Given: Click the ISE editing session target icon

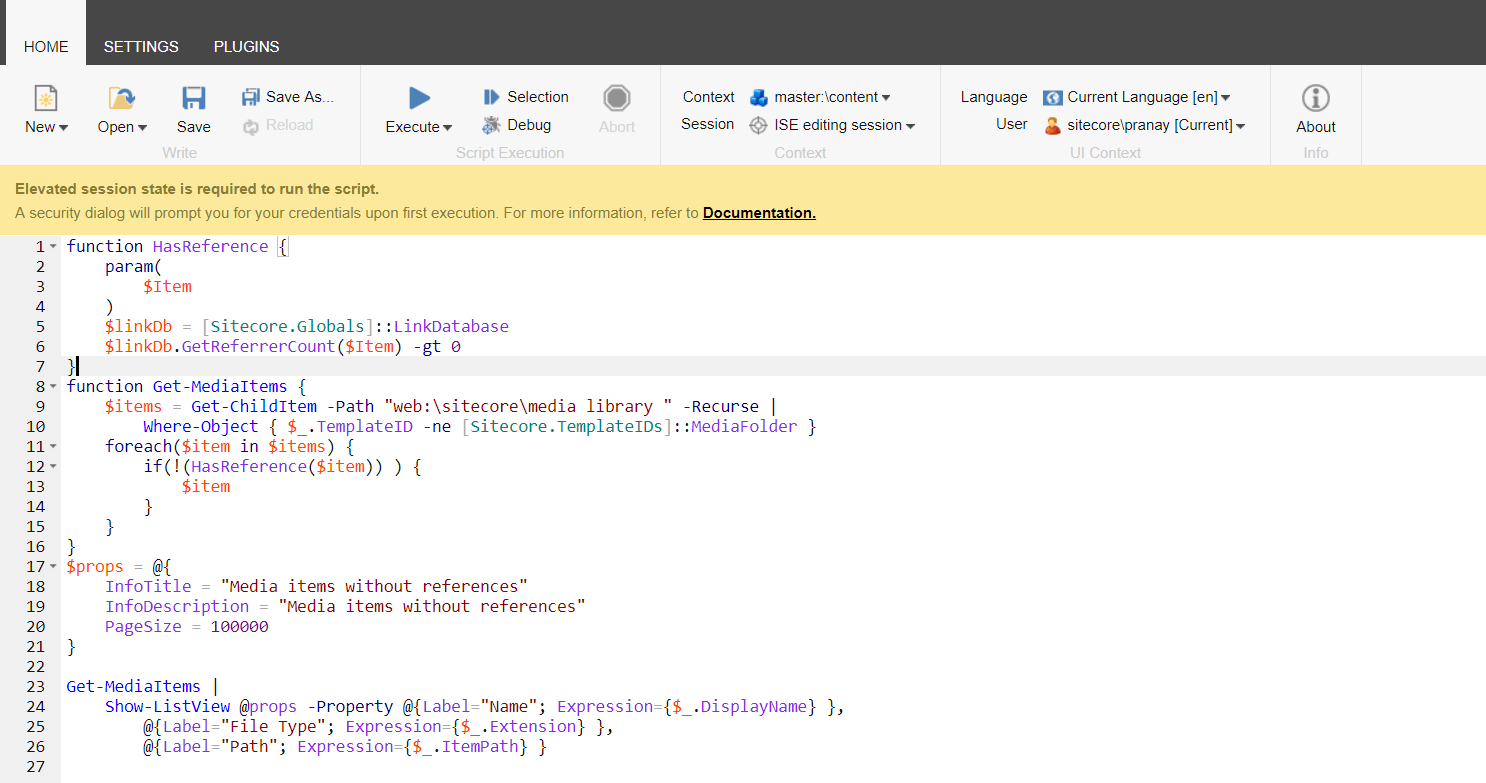Looking at the screenshot, I should click(758, 125).
